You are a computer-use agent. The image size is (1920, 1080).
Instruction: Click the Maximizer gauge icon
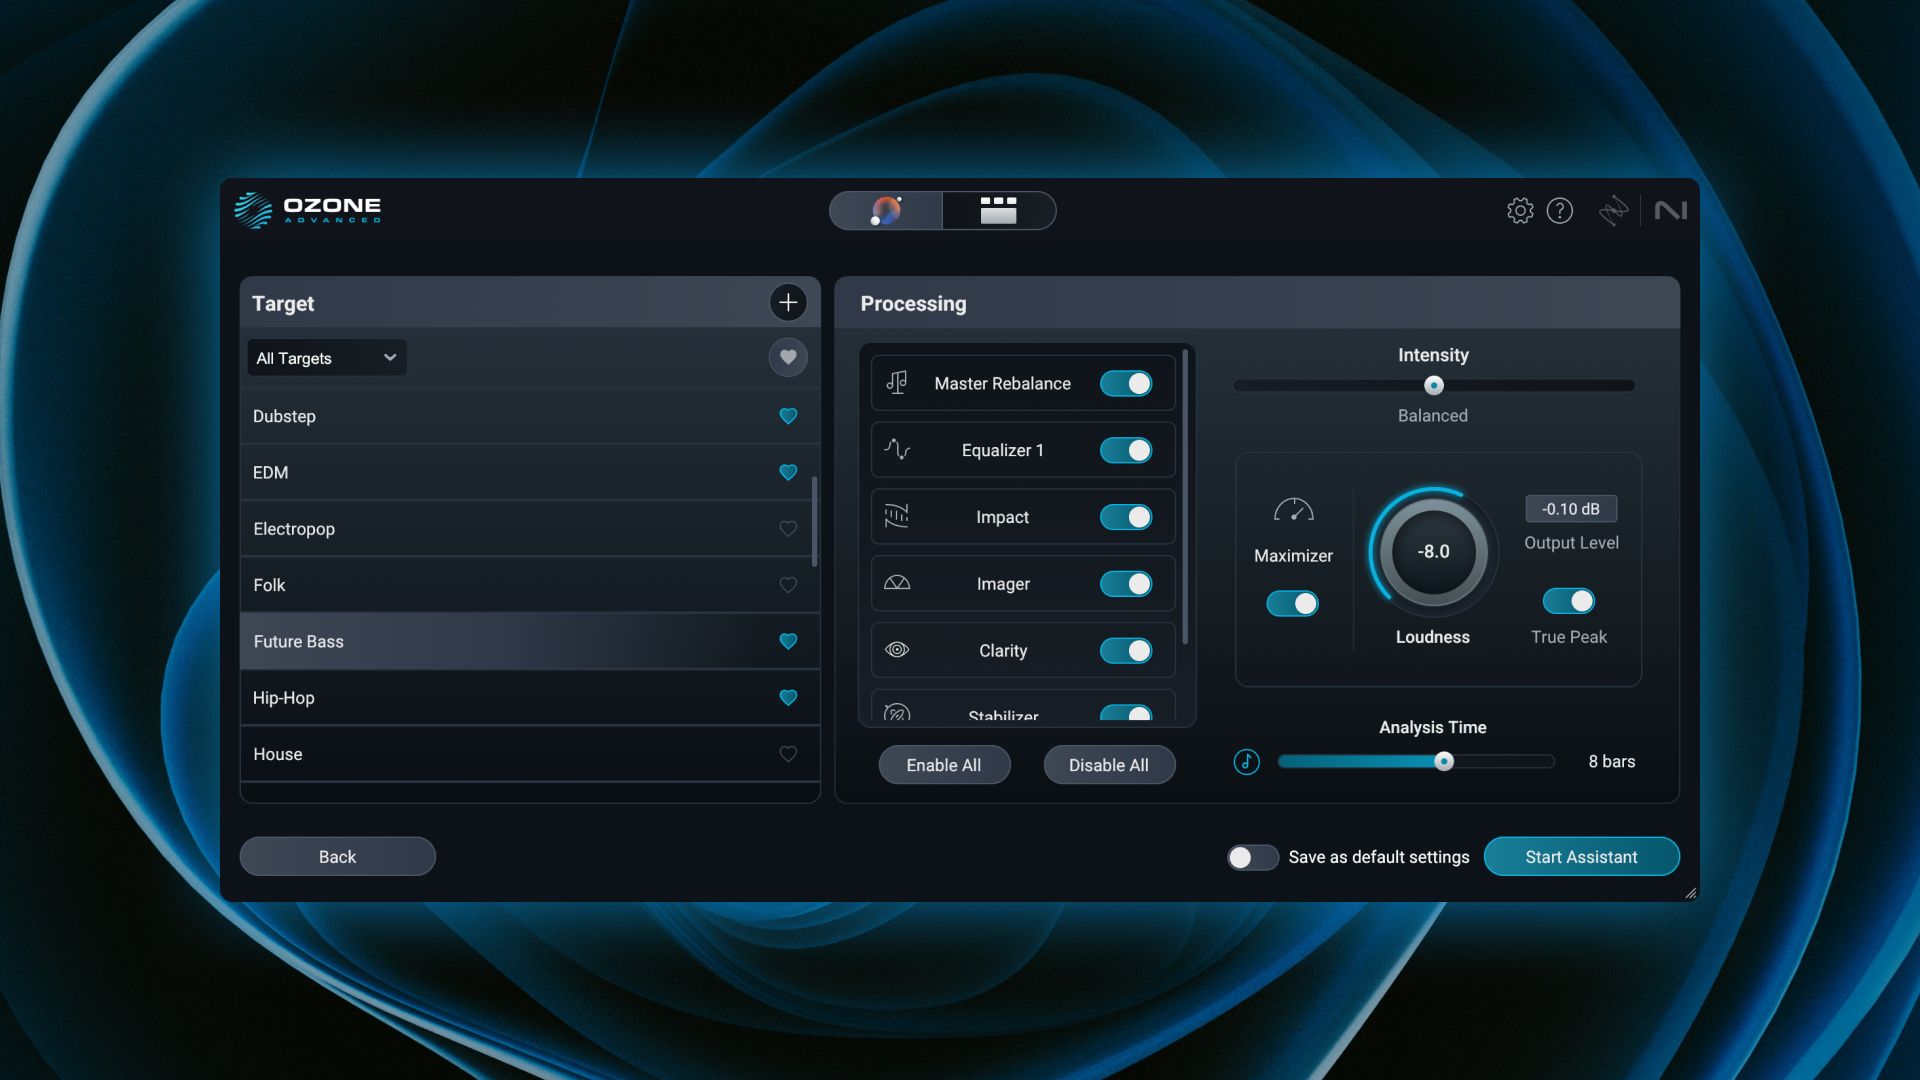[1293, 510]
